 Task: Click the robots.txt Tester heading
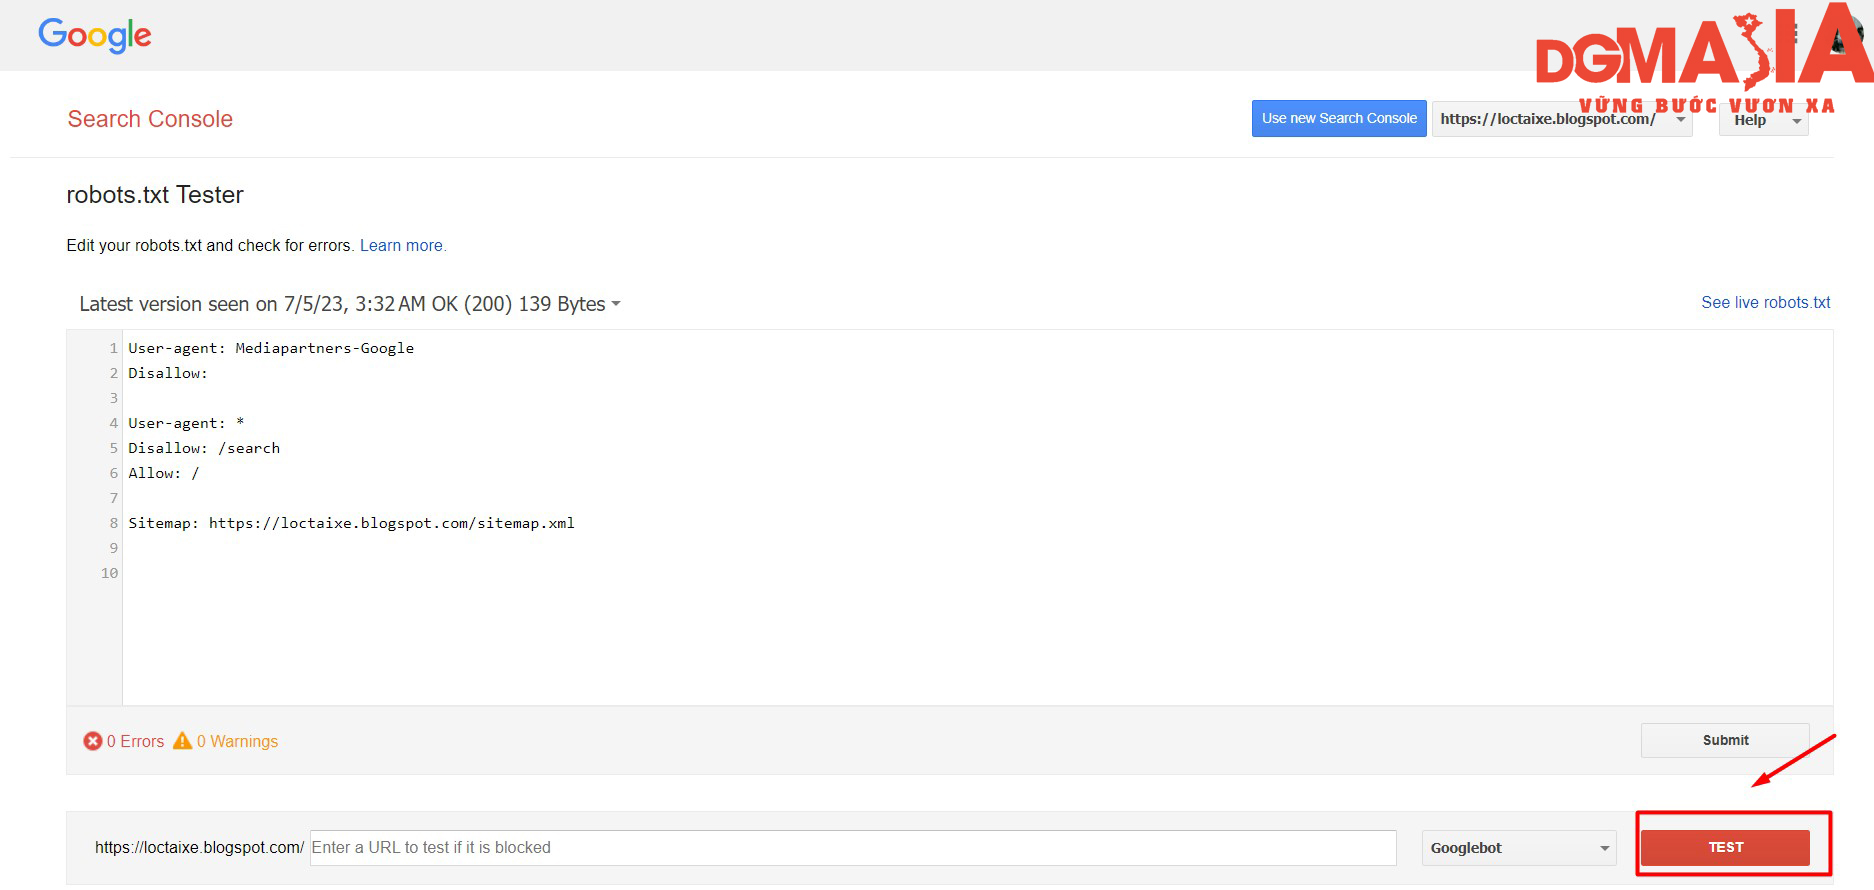click(155, 195)
